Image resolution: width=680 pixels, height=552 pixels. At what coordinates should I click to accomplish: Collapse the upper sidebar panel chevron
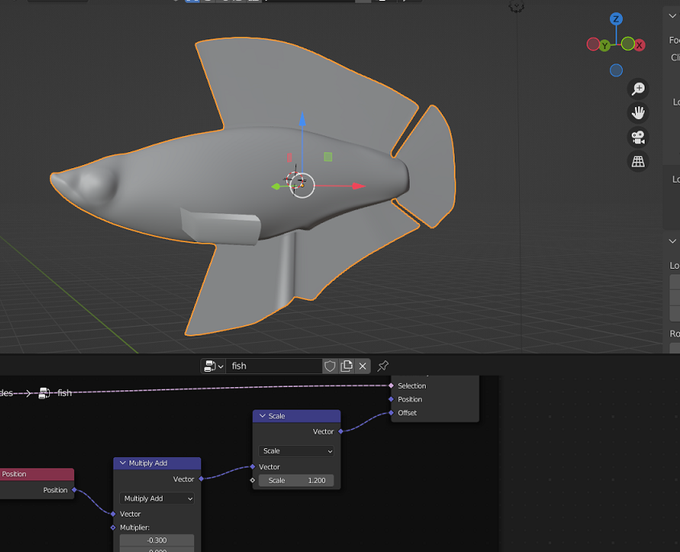[x=672, y=16]
